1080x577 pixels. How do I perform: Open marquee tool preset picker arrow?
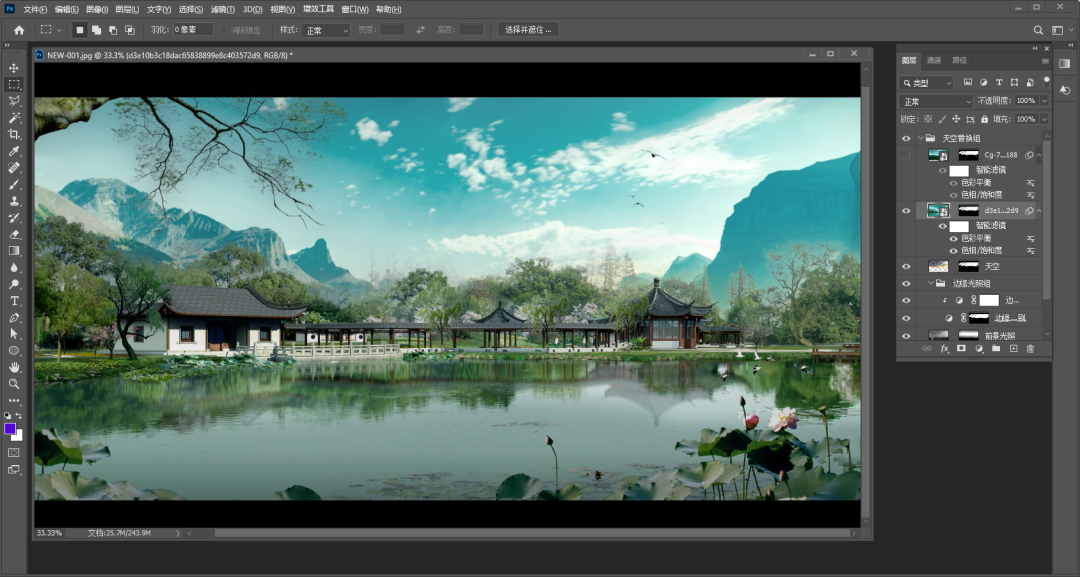pyautogui.click(x=59, y=30)
